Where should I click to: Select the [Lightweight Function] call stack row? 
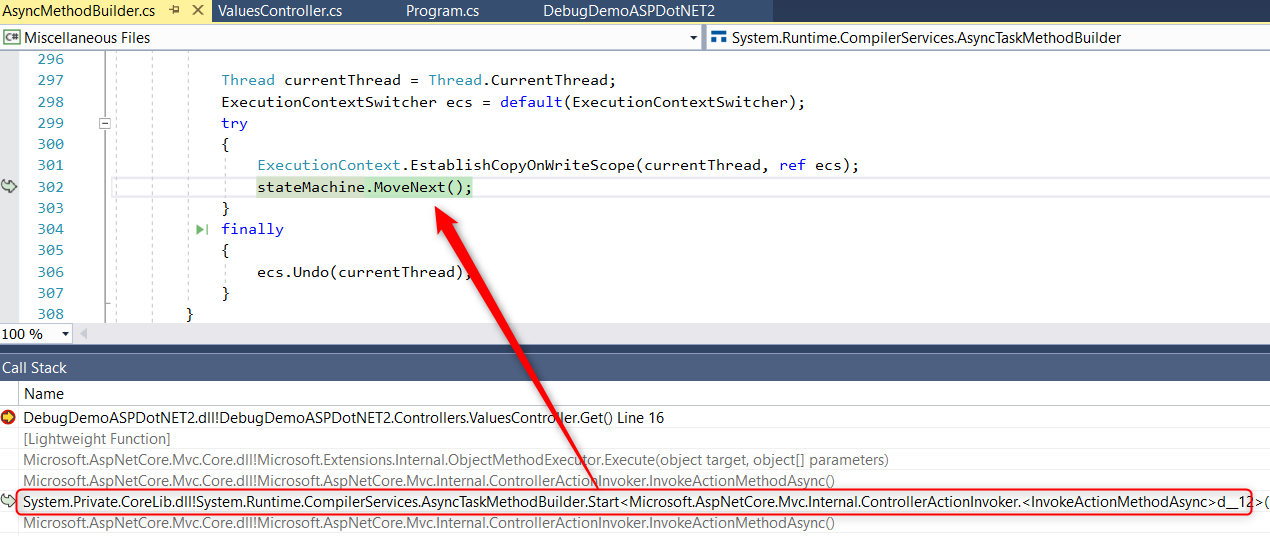coord(97,439)
